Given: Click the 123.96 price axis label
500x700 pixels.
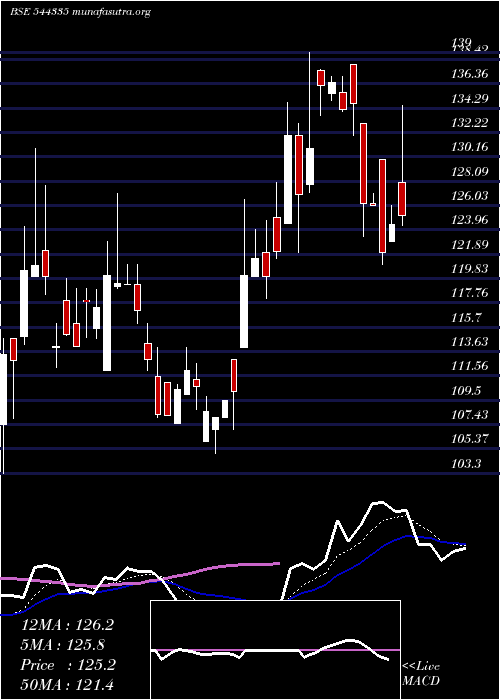Looking at the screenshot, I should (470, 220).
